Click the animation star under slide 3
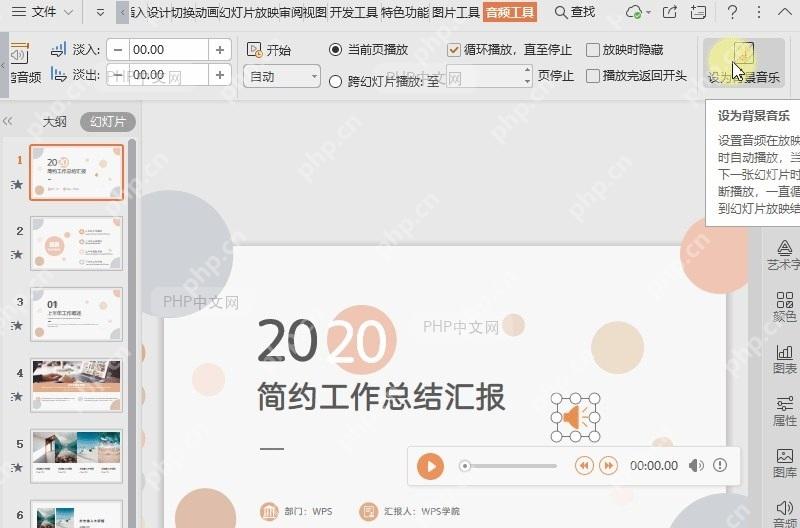 17,325
